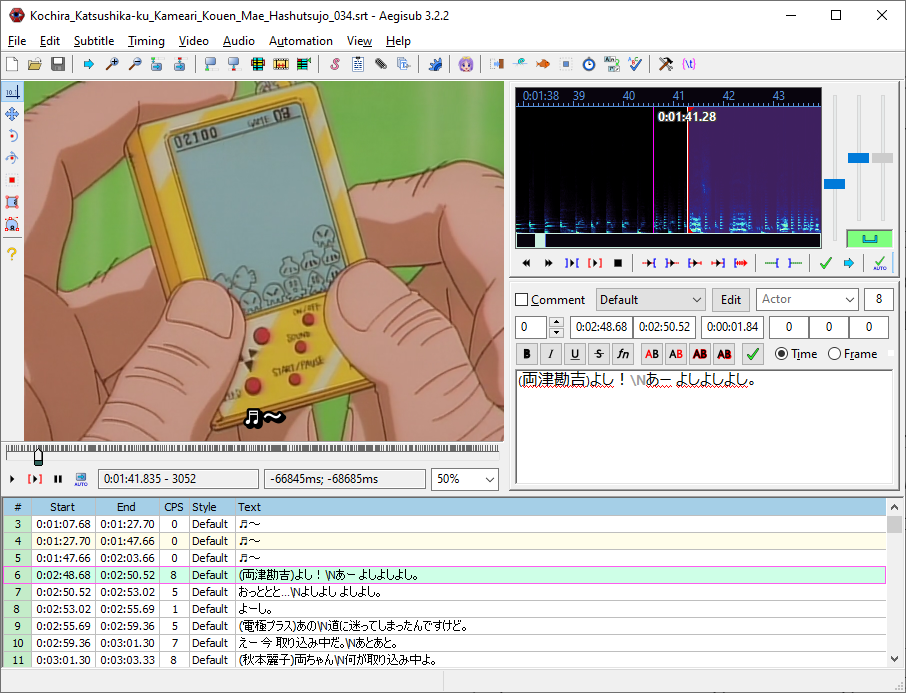The width and height of the screenshot is (906, 693).
Task: Adjust the audio vertical zoom slider
Action: [858, 158]
